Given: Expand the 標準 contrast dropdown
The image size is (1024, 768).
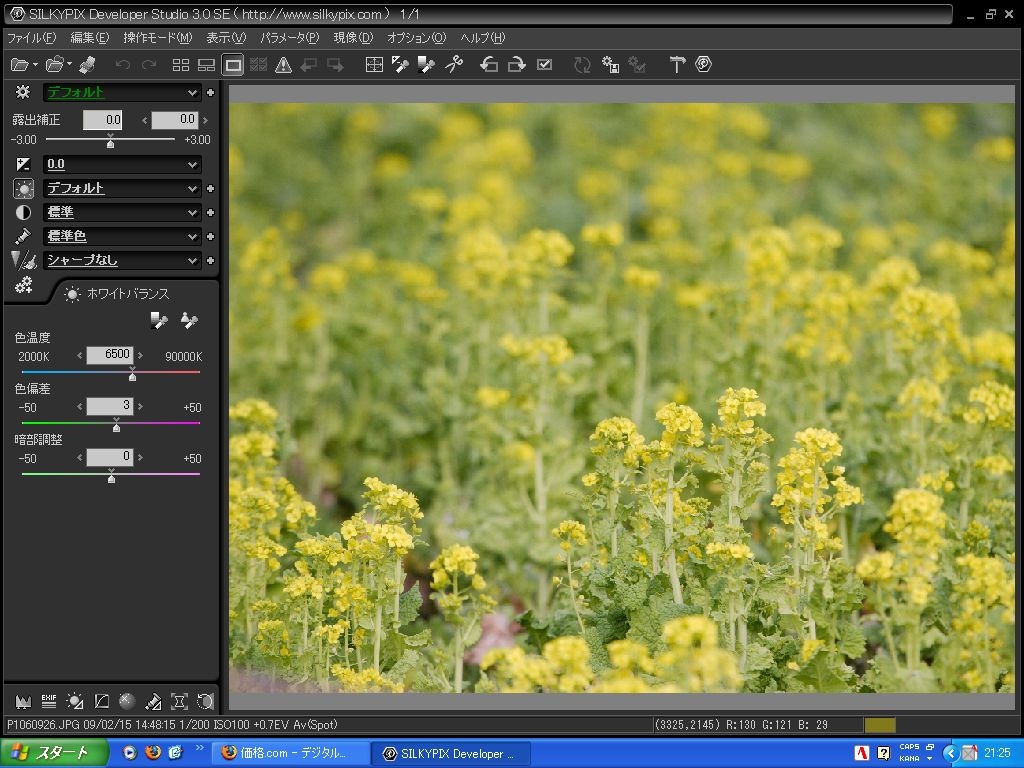Looking at the screenshot, I should click(193, 212).
